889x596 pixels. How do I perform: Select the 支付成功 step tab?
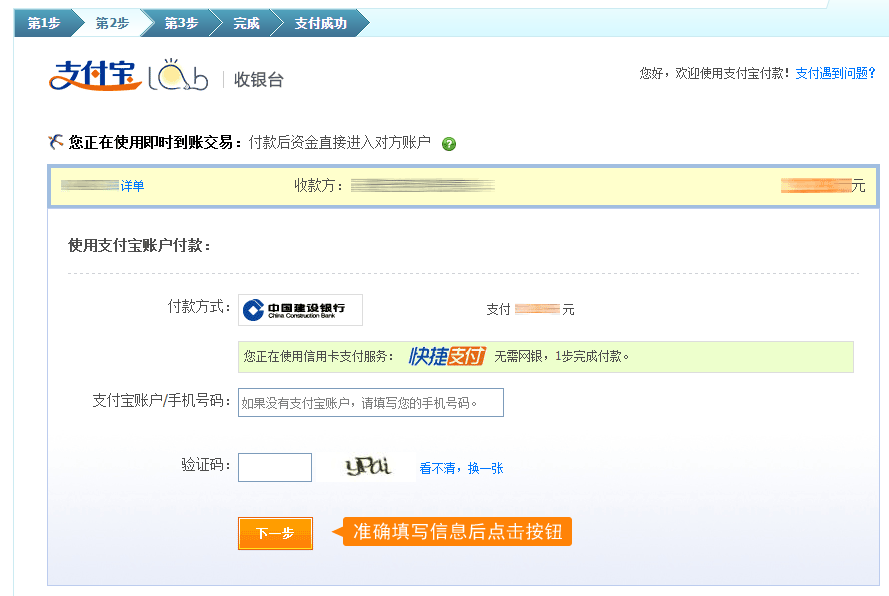pos(320,23)
